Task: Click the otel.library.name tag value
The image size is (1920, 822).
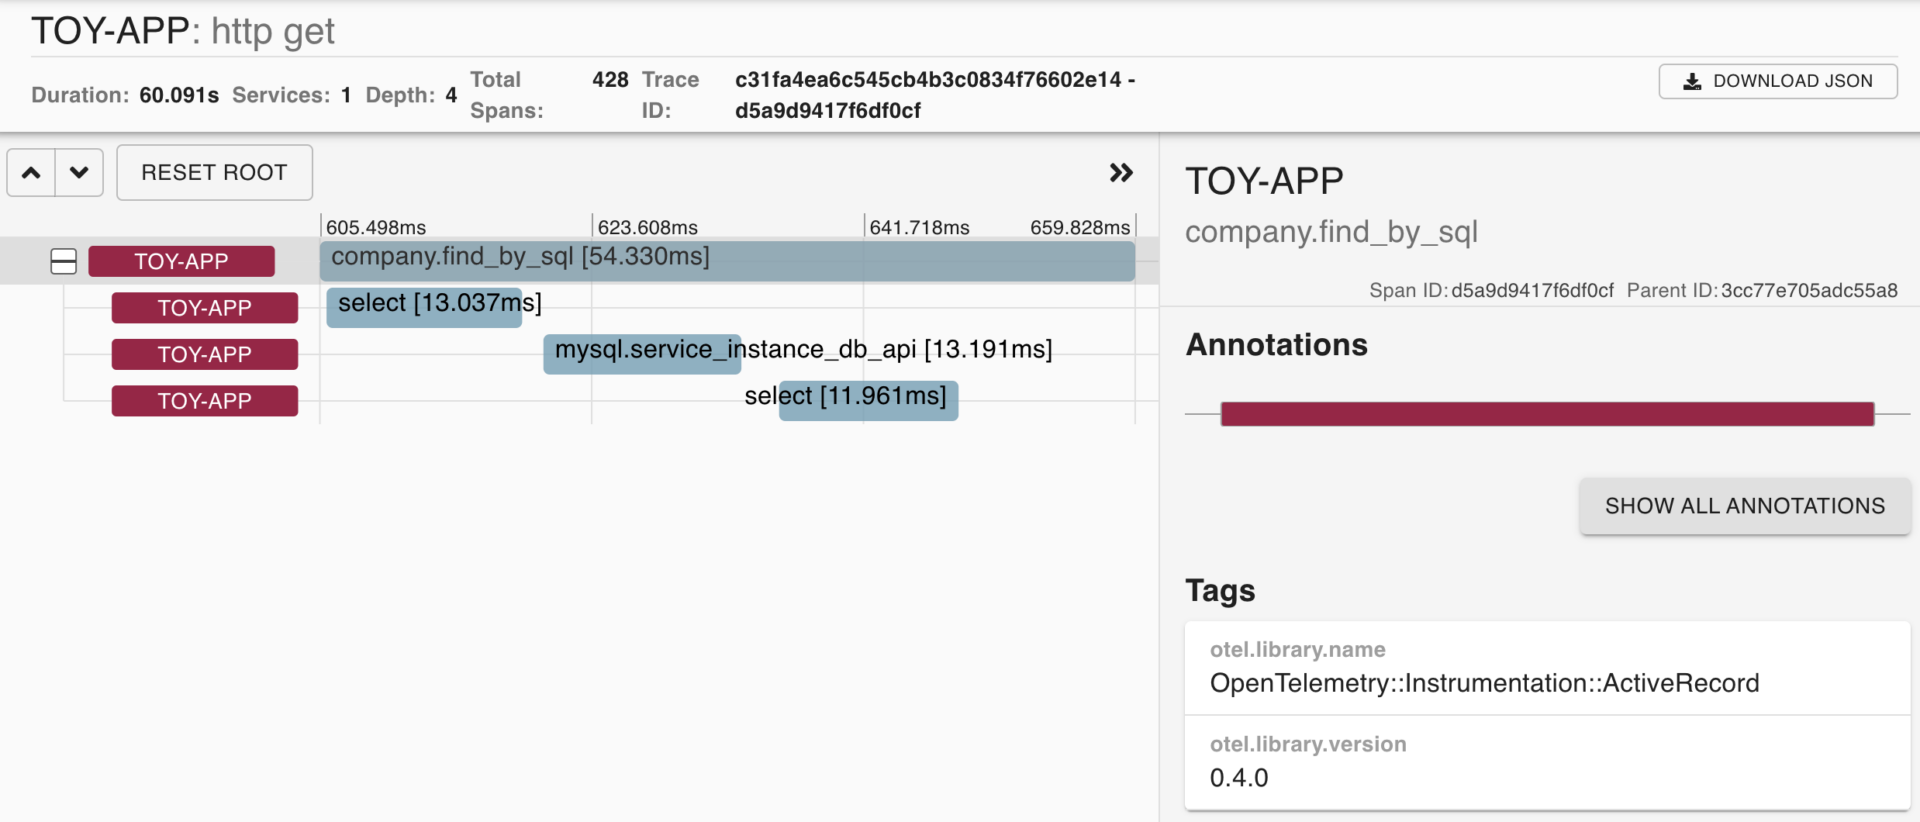Action: click(x=1484, y=683)
